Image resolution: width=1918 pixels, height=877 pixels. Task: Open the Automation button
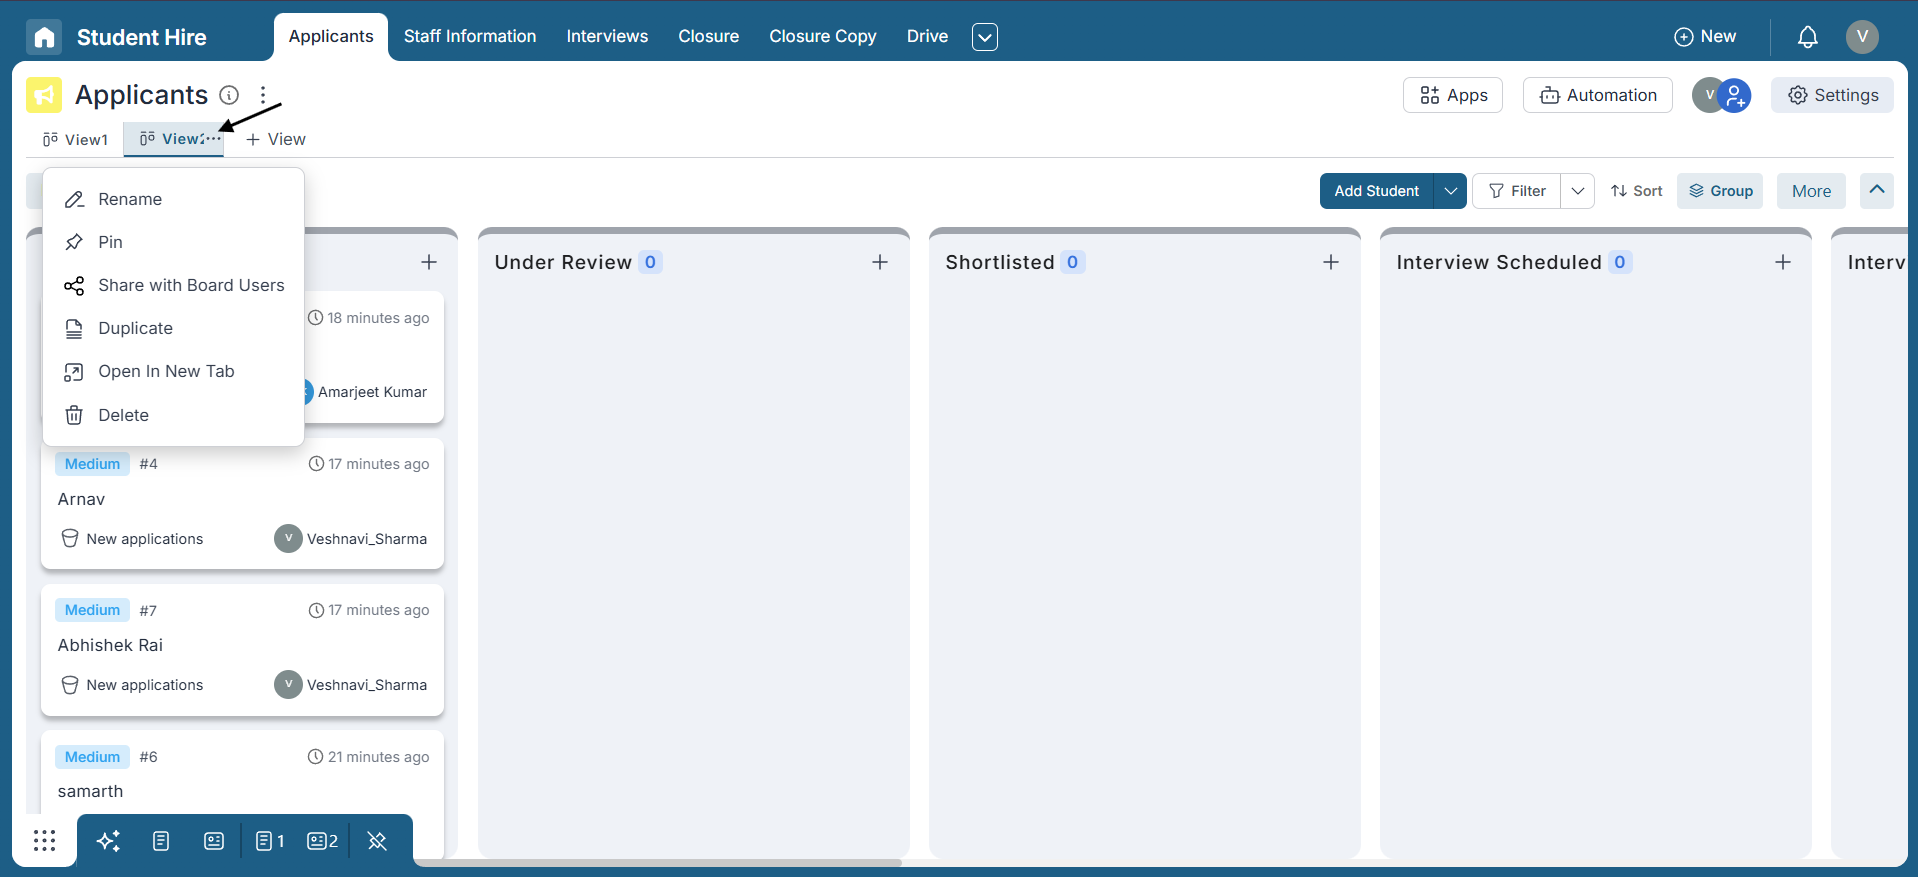(x=1598, y=95)
